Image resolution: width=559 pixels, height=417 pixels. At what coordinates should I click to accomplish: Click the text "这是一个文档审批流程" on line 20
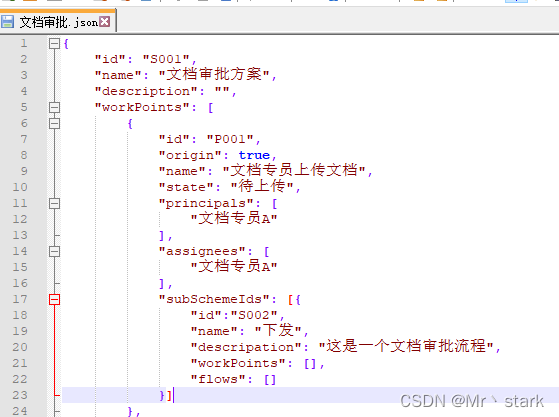click(406, 346)
